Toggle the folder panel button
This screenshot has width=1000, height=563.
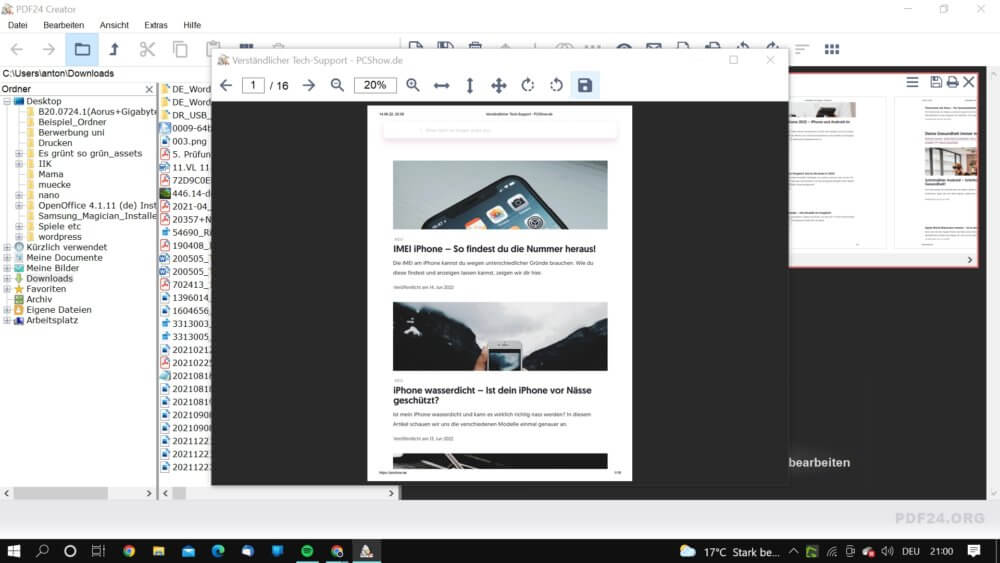point(82,49)
